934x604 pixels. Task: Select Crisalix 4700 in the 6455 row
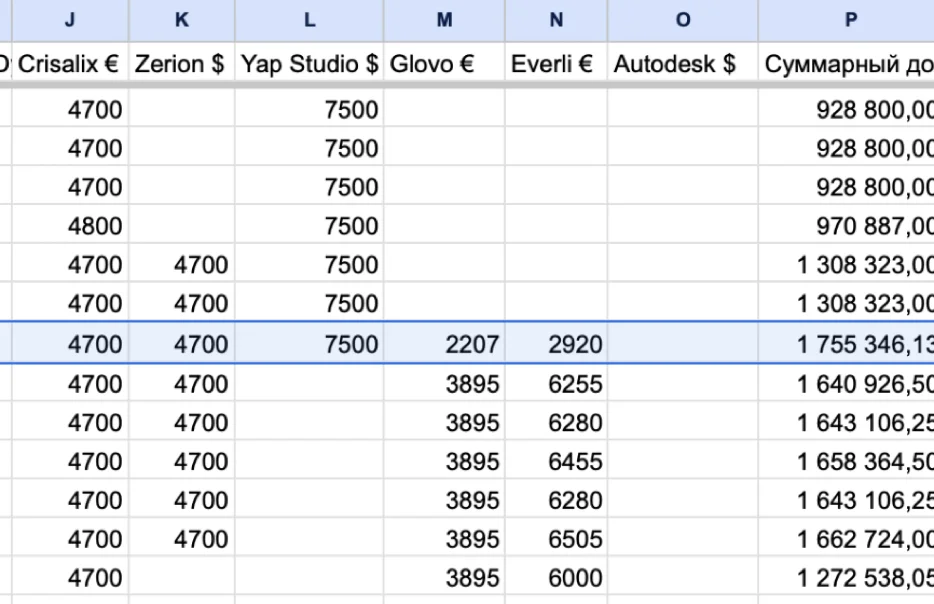coord(70,461)
